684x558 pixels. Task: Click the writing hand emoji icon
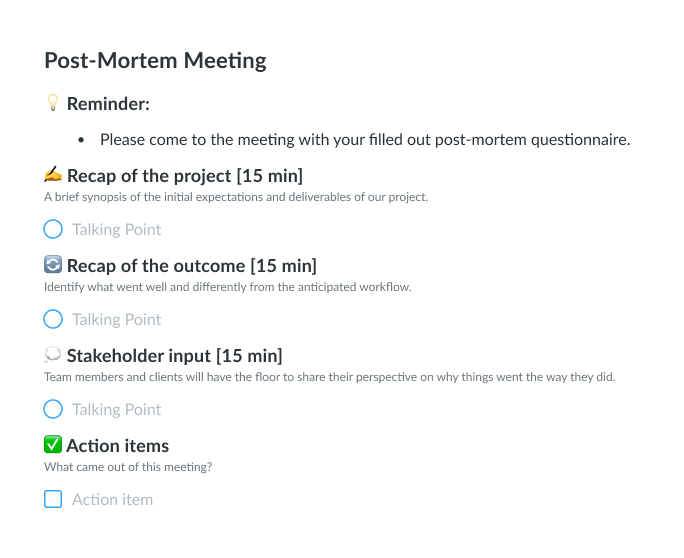click(x=53, y=175)
